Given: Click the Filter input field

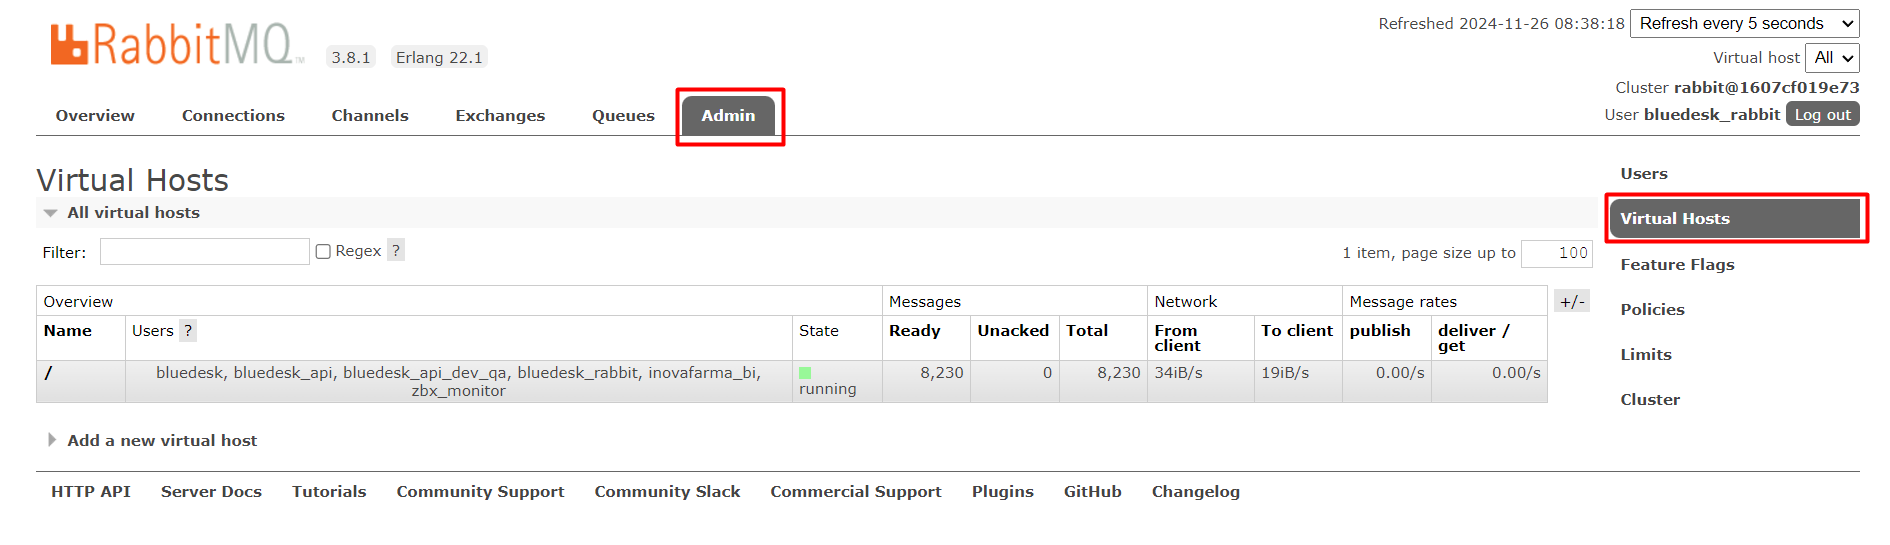Looking at the screenshot, I should [x=204, y=251].
